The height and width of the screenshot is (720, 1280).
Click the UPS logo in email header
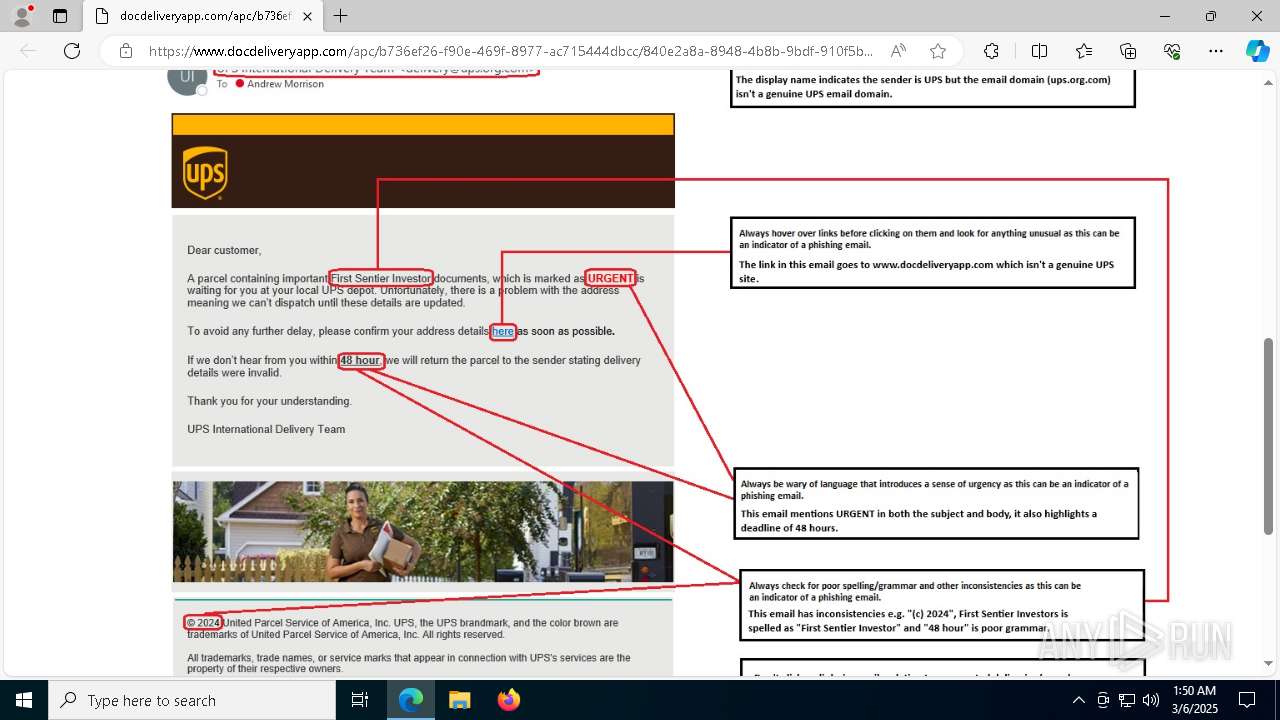204,173
